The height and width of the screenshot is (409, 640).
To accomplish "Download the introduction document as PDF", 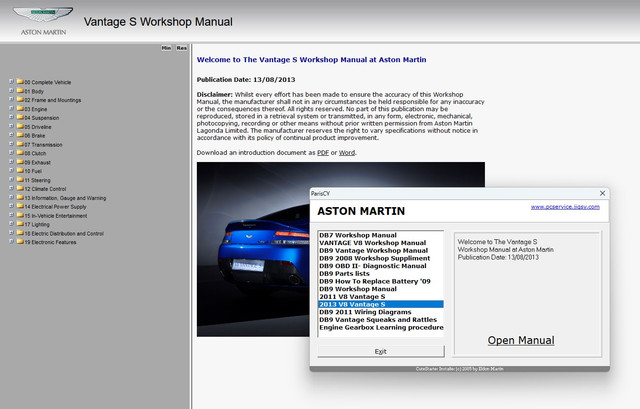I will pyautogui.click(x=323, y=153).
